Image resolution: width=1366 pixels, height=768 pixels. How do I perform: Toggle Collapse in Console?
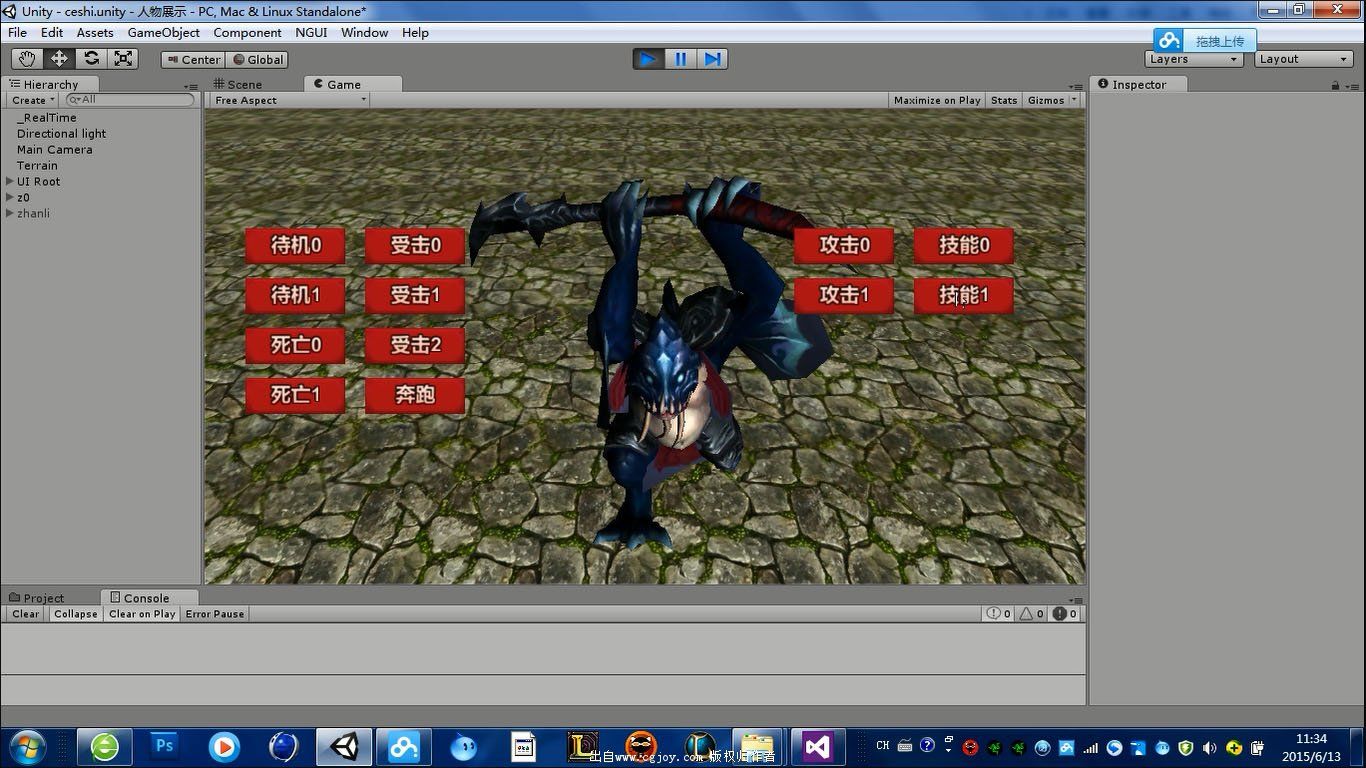(x=76, y=614)
